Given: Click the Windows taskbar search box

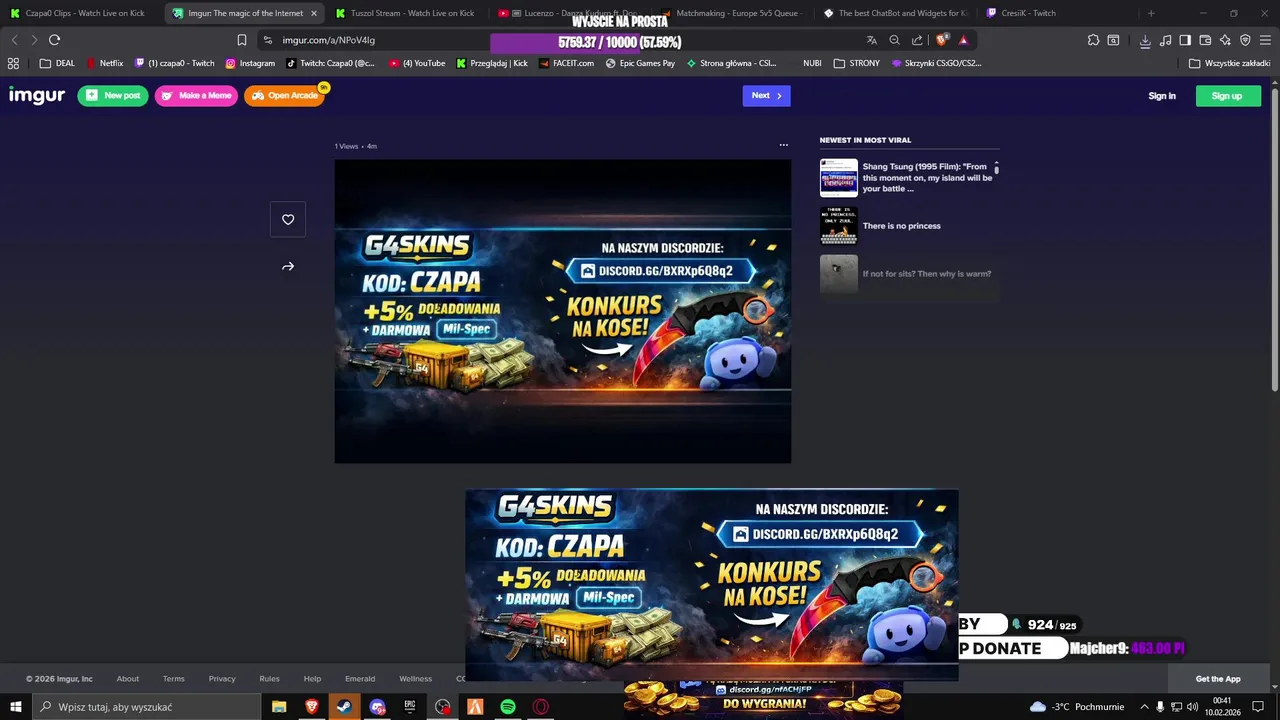Looking at the screenshot, I should tap(147, 707).
